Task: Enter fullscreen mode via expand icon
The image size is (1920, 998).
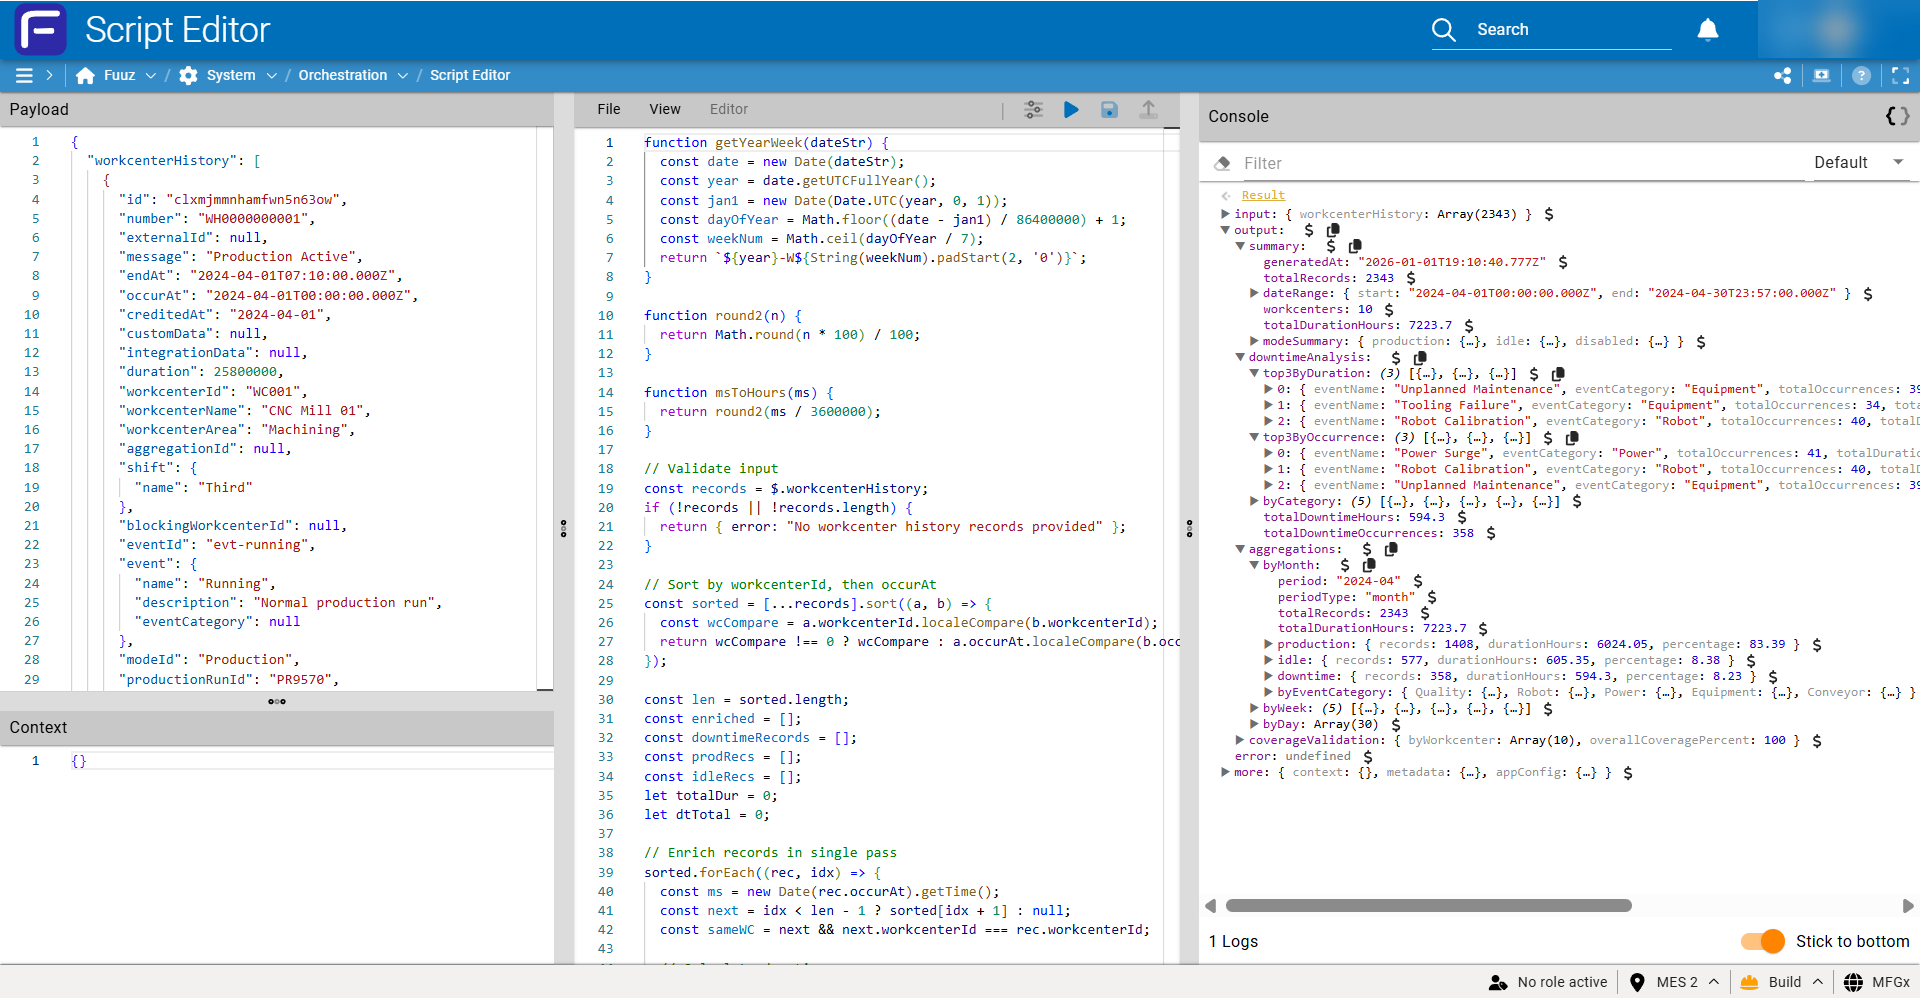Action: click(1900, 75)
